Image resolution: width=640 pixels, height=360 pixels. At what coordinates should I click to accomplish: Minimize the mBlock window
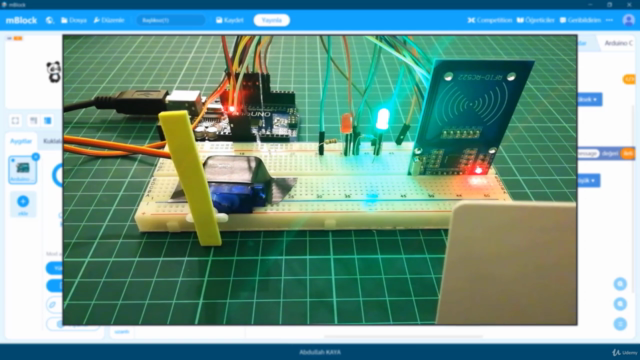(590, 4)
